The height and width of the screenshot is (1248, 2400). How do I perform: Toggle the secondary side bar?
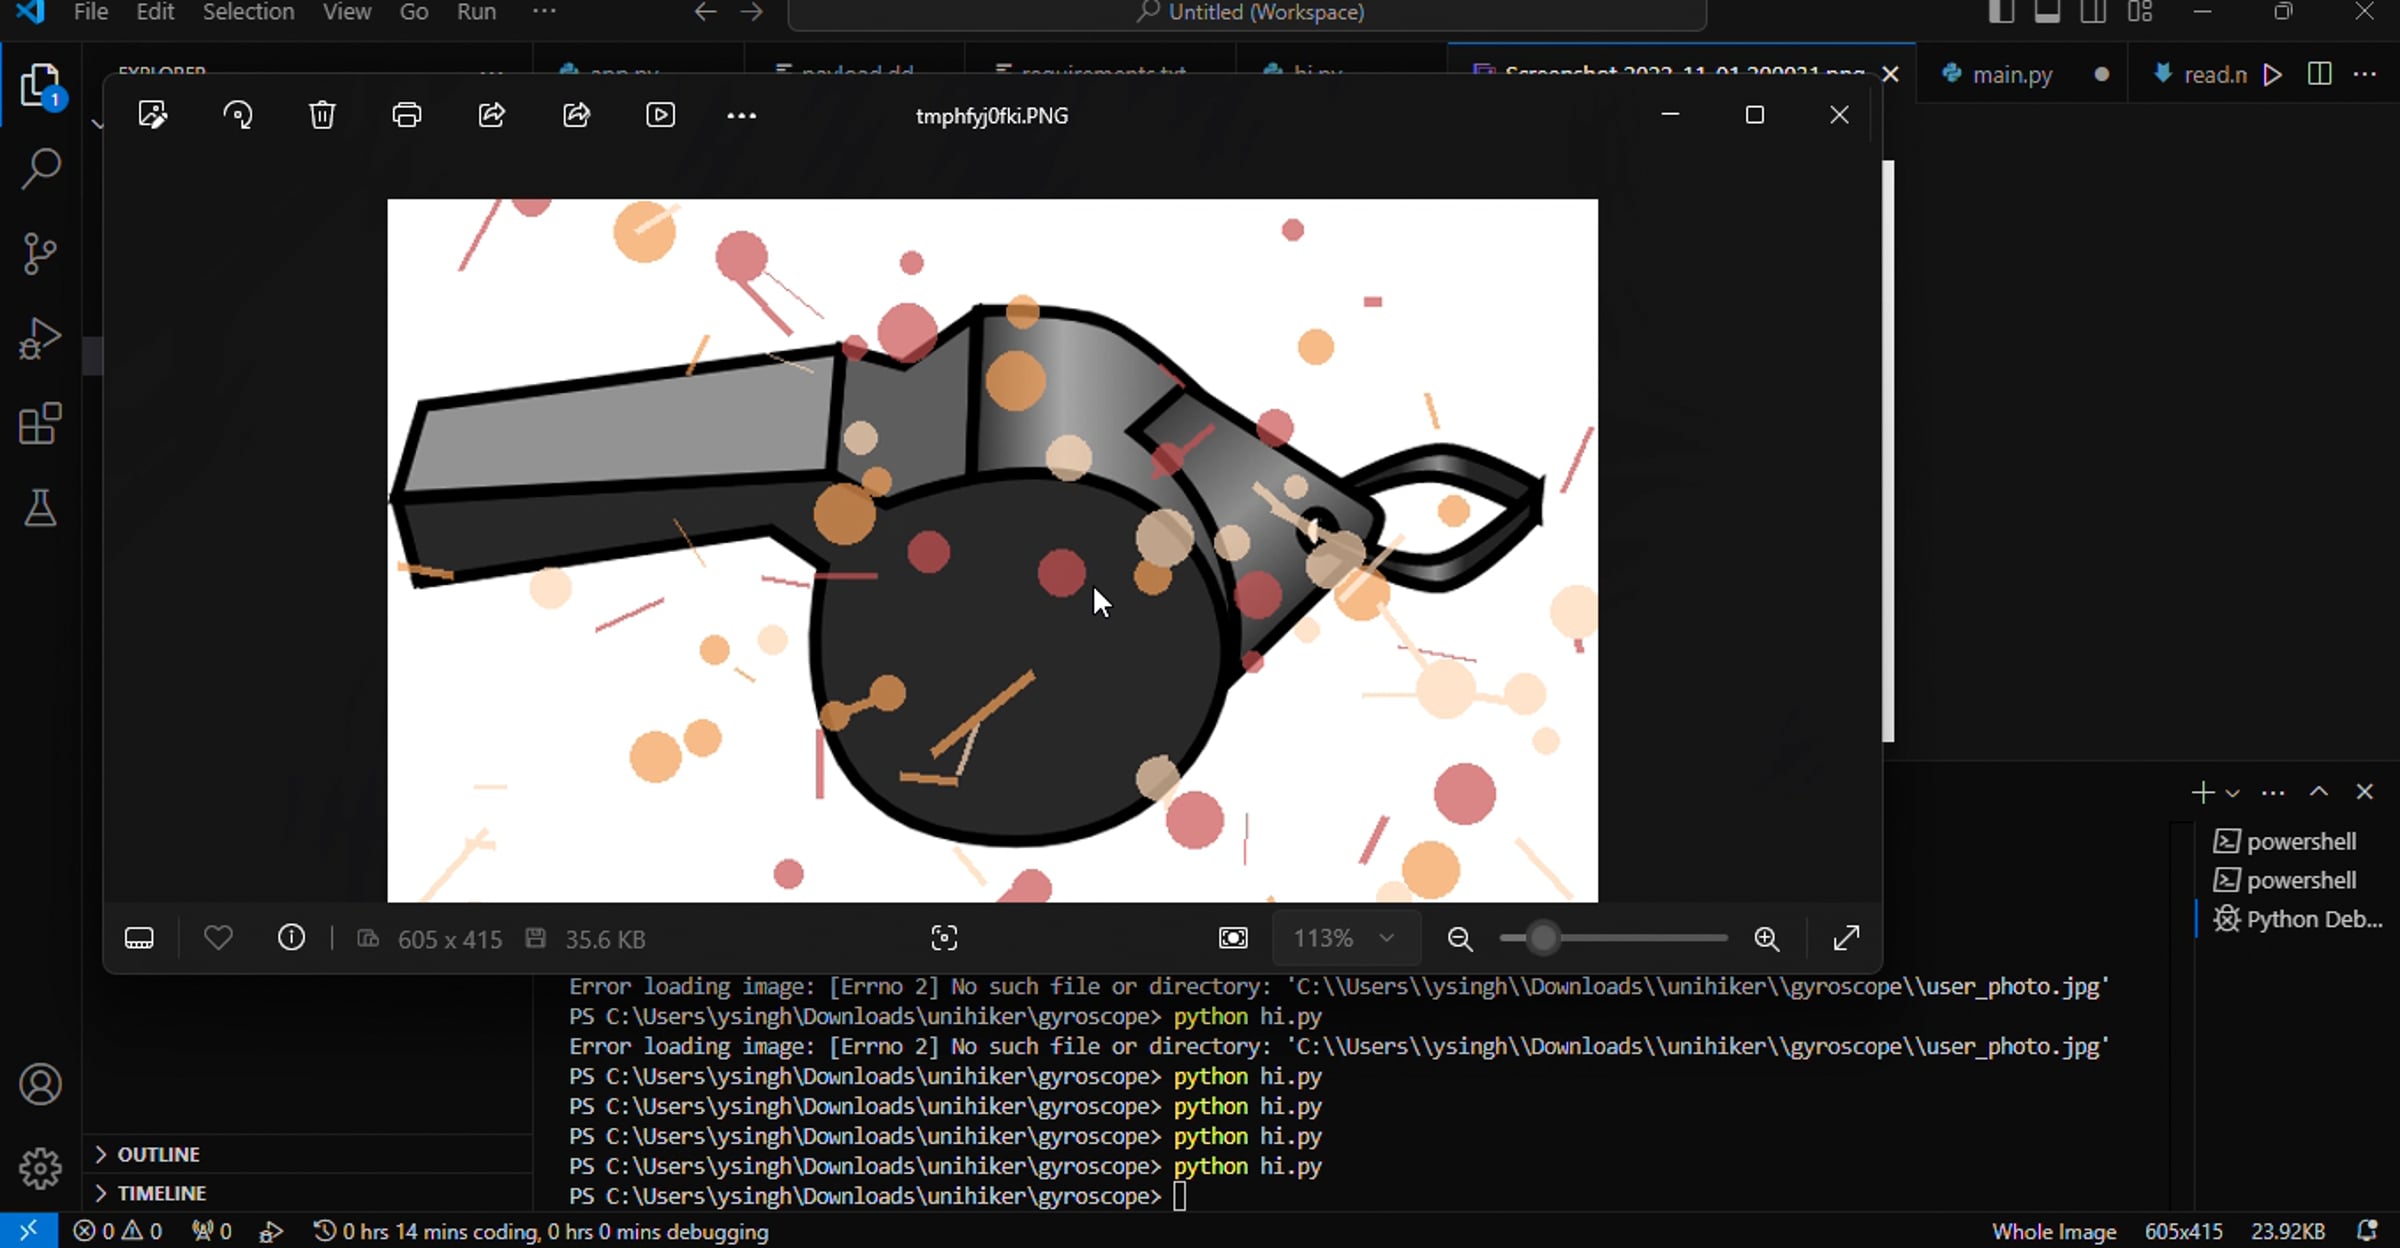[x=2093, y=12]
